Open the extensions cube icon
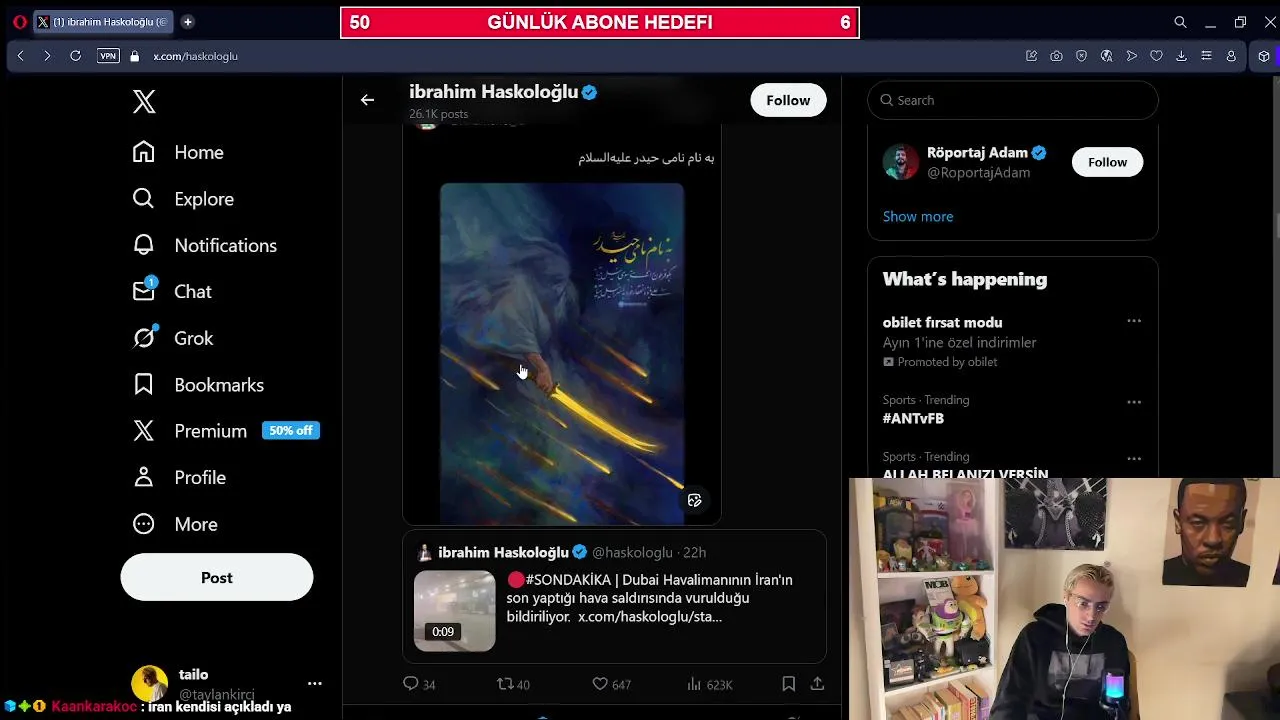Image resolution: width=1280 pixels, height=720 pixels. point(1264,56)
